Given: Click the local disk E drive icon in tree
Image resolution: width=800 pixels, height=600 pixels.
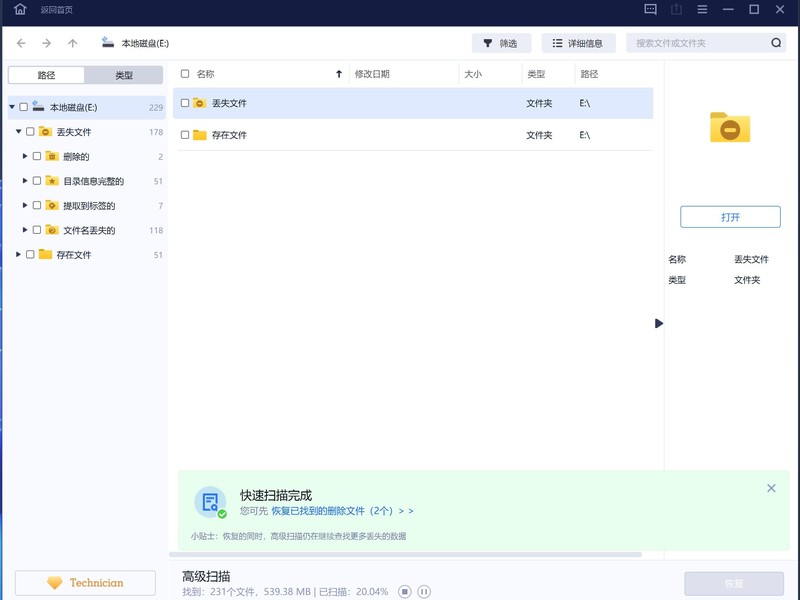Looking at the screenshot, I should click(38, 107).
